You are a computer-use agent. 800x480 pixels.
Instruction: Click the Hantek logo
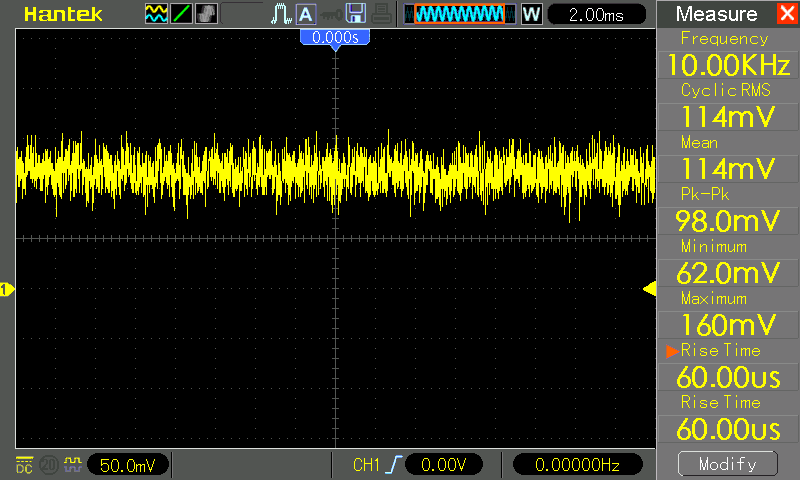pyautogui.click(x=63, y=14)
